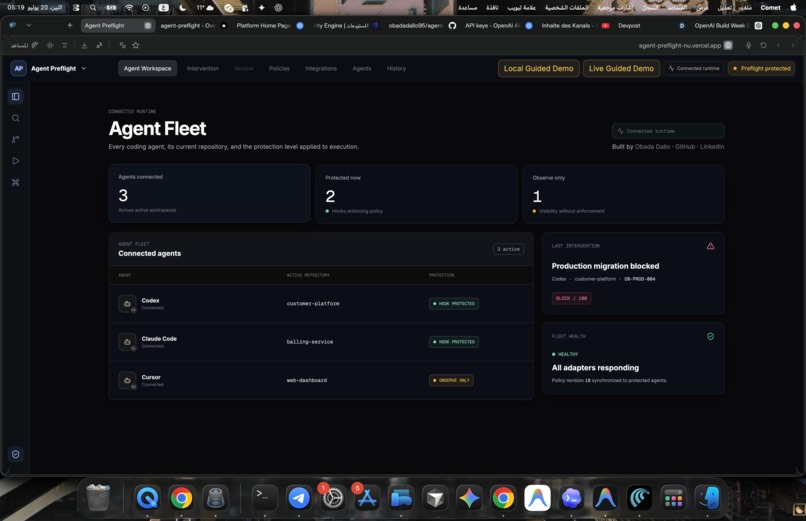This screenshot has width=806, height=521.
Task: Open the git branch icon in sidebar
Action: pyautogui.click(x=15, y=139)
